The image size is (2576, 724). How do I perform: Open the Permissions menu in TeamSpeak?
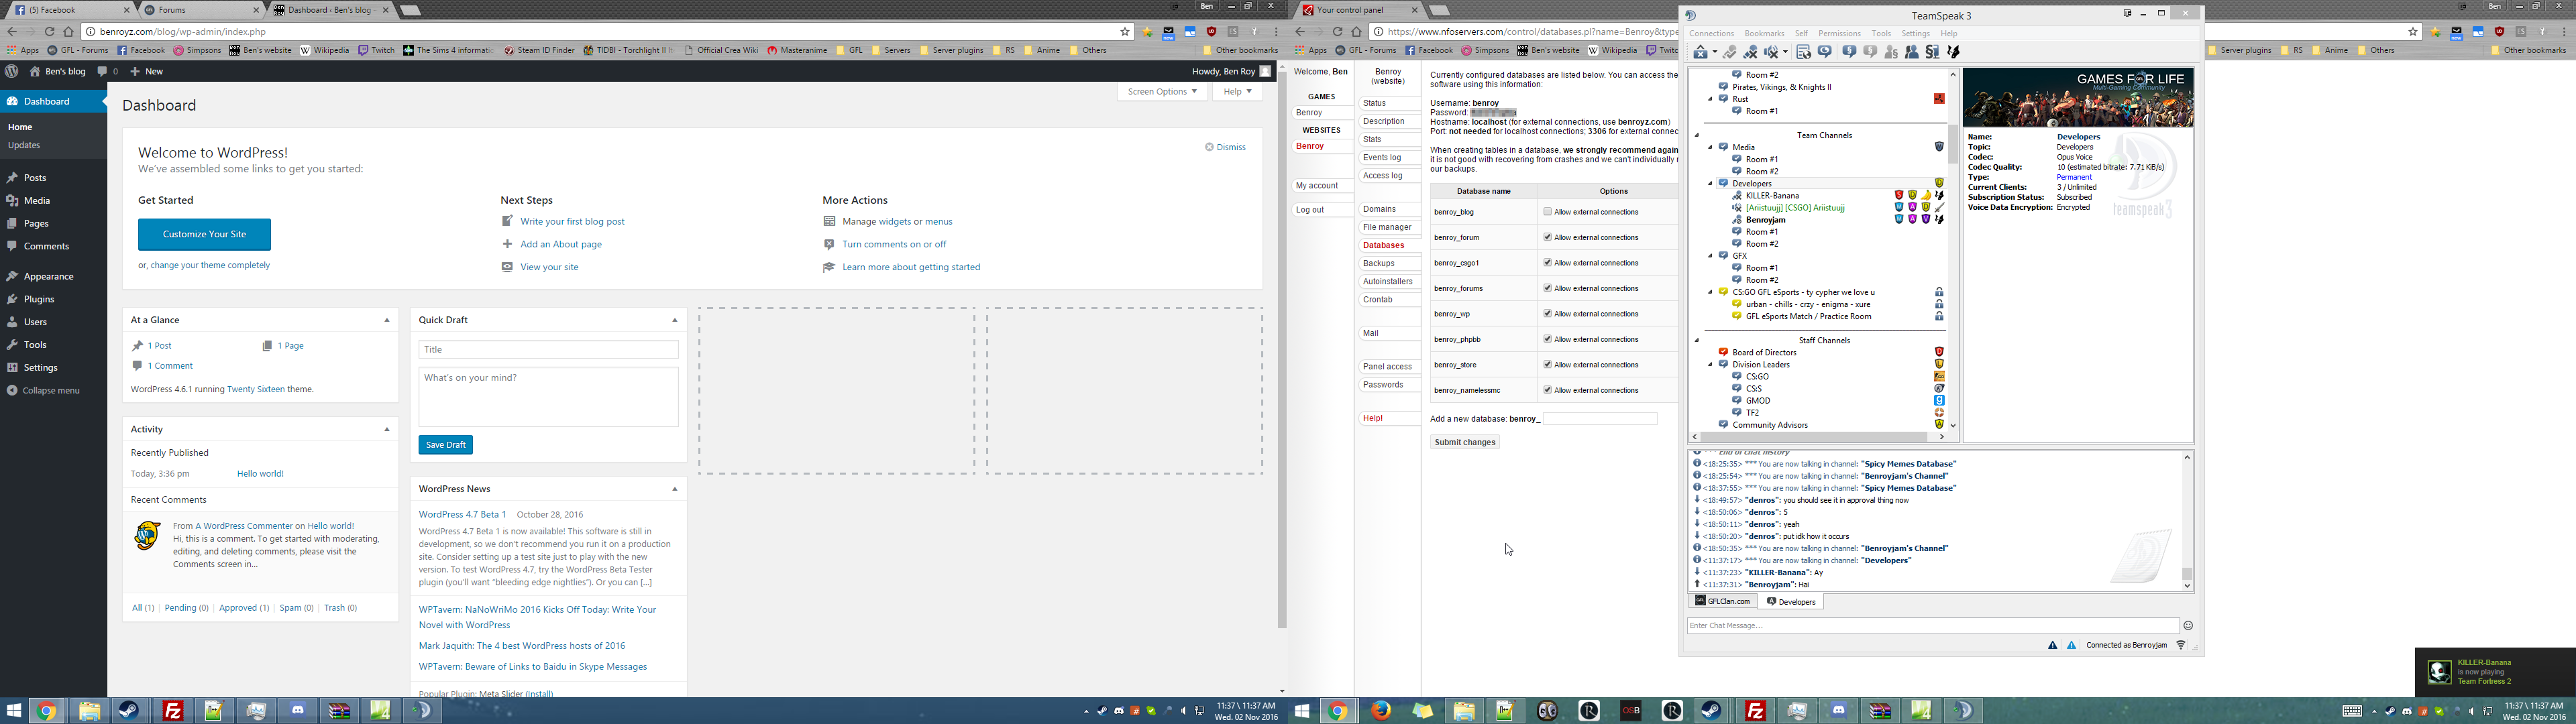(1839, 33)
